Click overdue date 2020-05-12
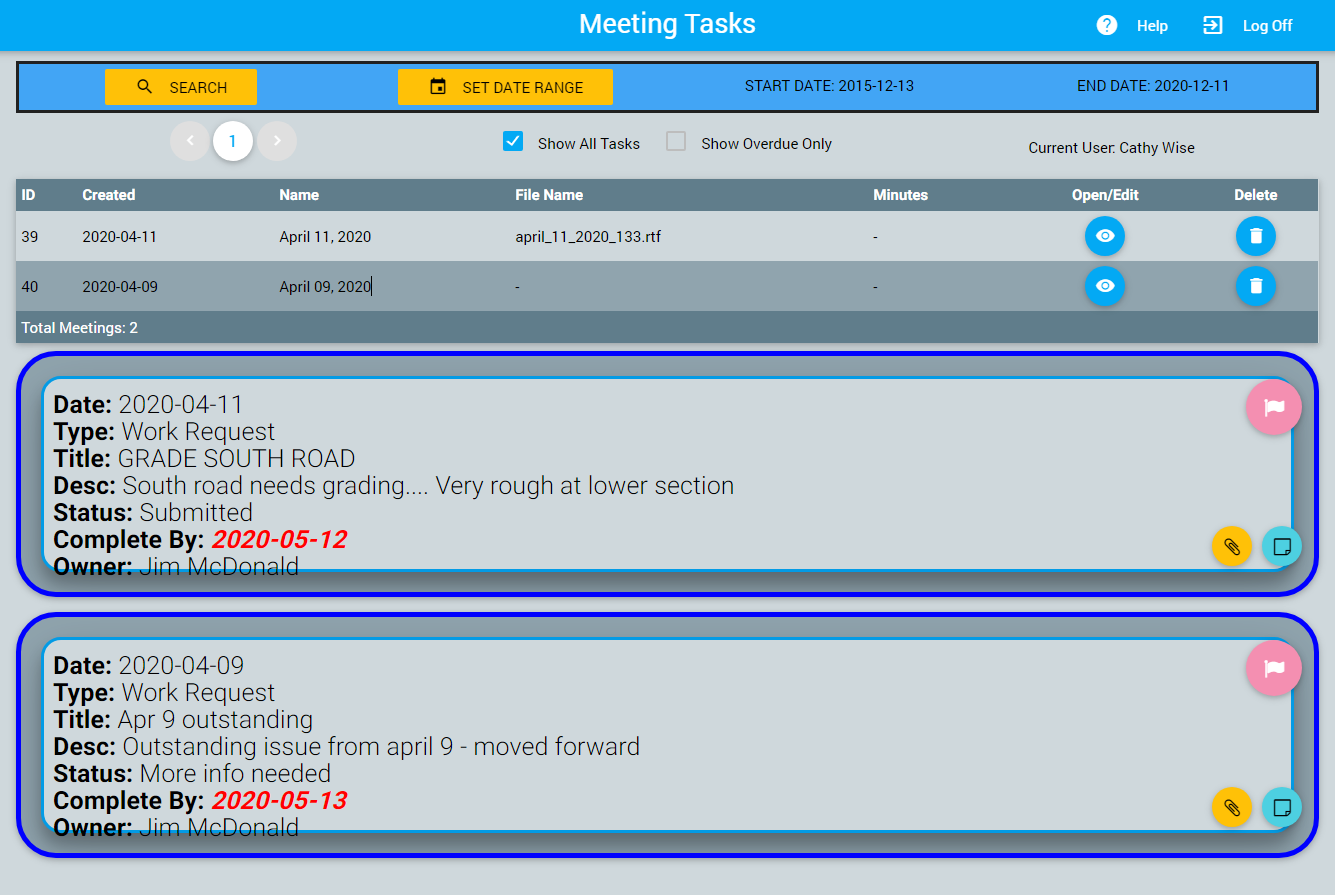 [x=279, y=540]
